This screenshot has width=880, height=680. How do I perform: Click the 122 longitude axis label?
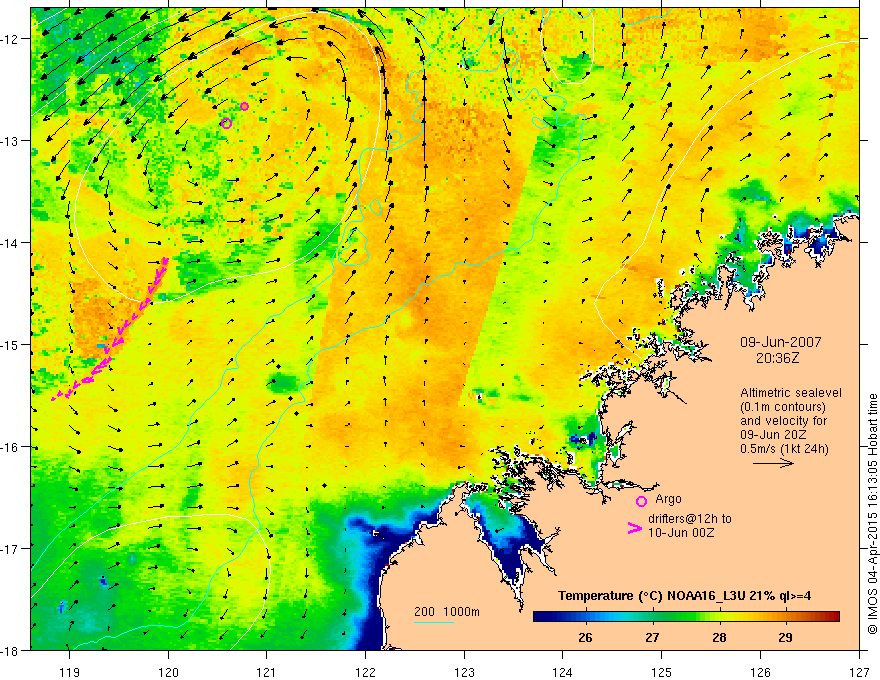(x=365, y=672)
